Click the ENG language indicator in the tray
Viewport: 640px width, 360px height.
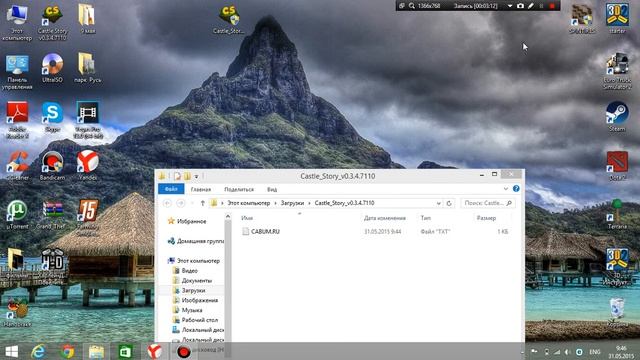tap(595, 352)
